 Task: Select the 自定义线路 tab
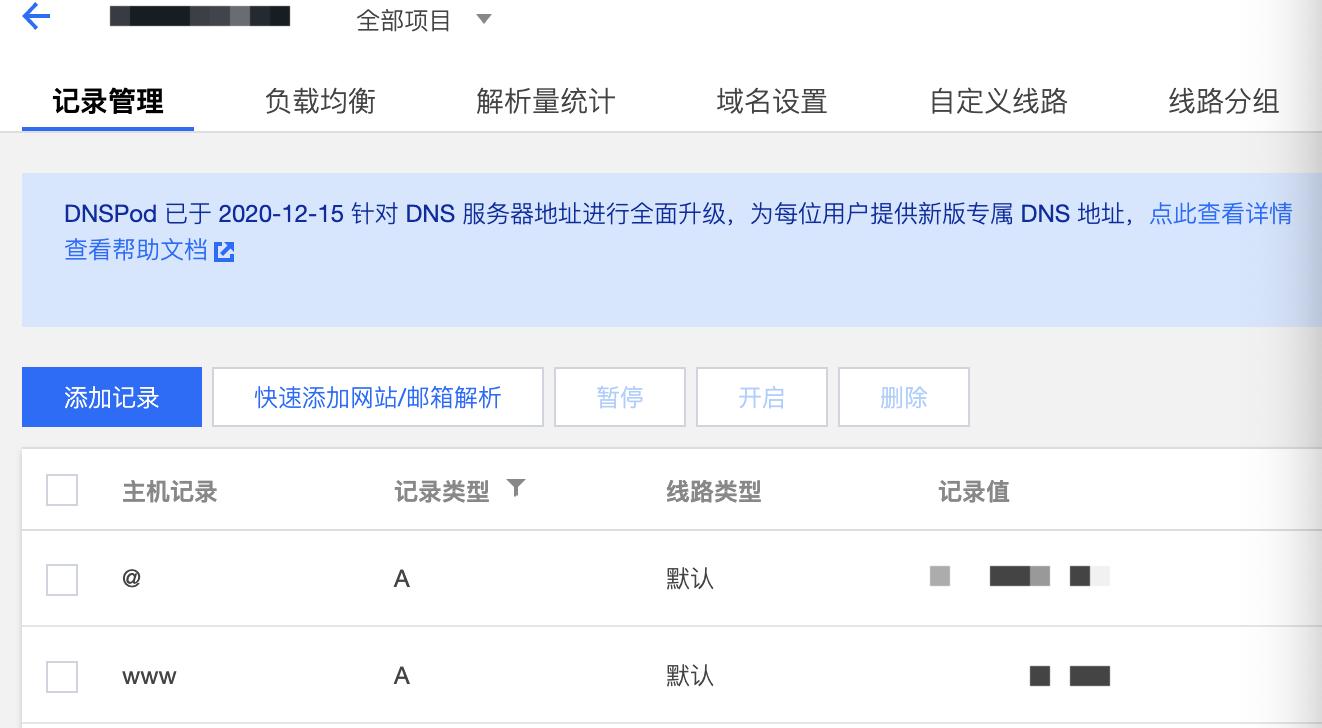[x=998, y=101]
